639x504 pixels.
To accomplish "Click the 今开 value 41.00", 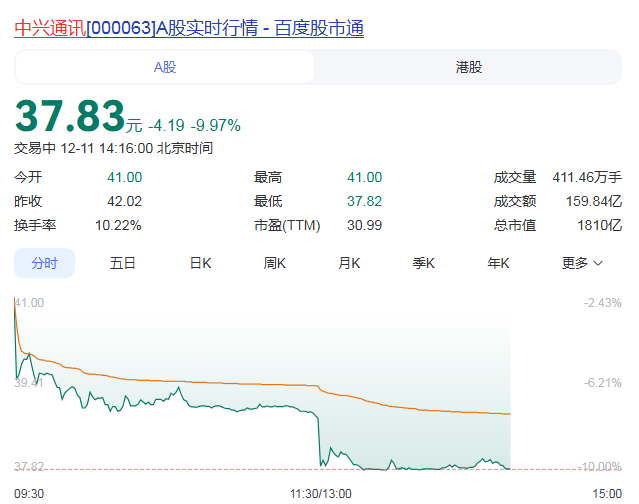I will 124,177.
